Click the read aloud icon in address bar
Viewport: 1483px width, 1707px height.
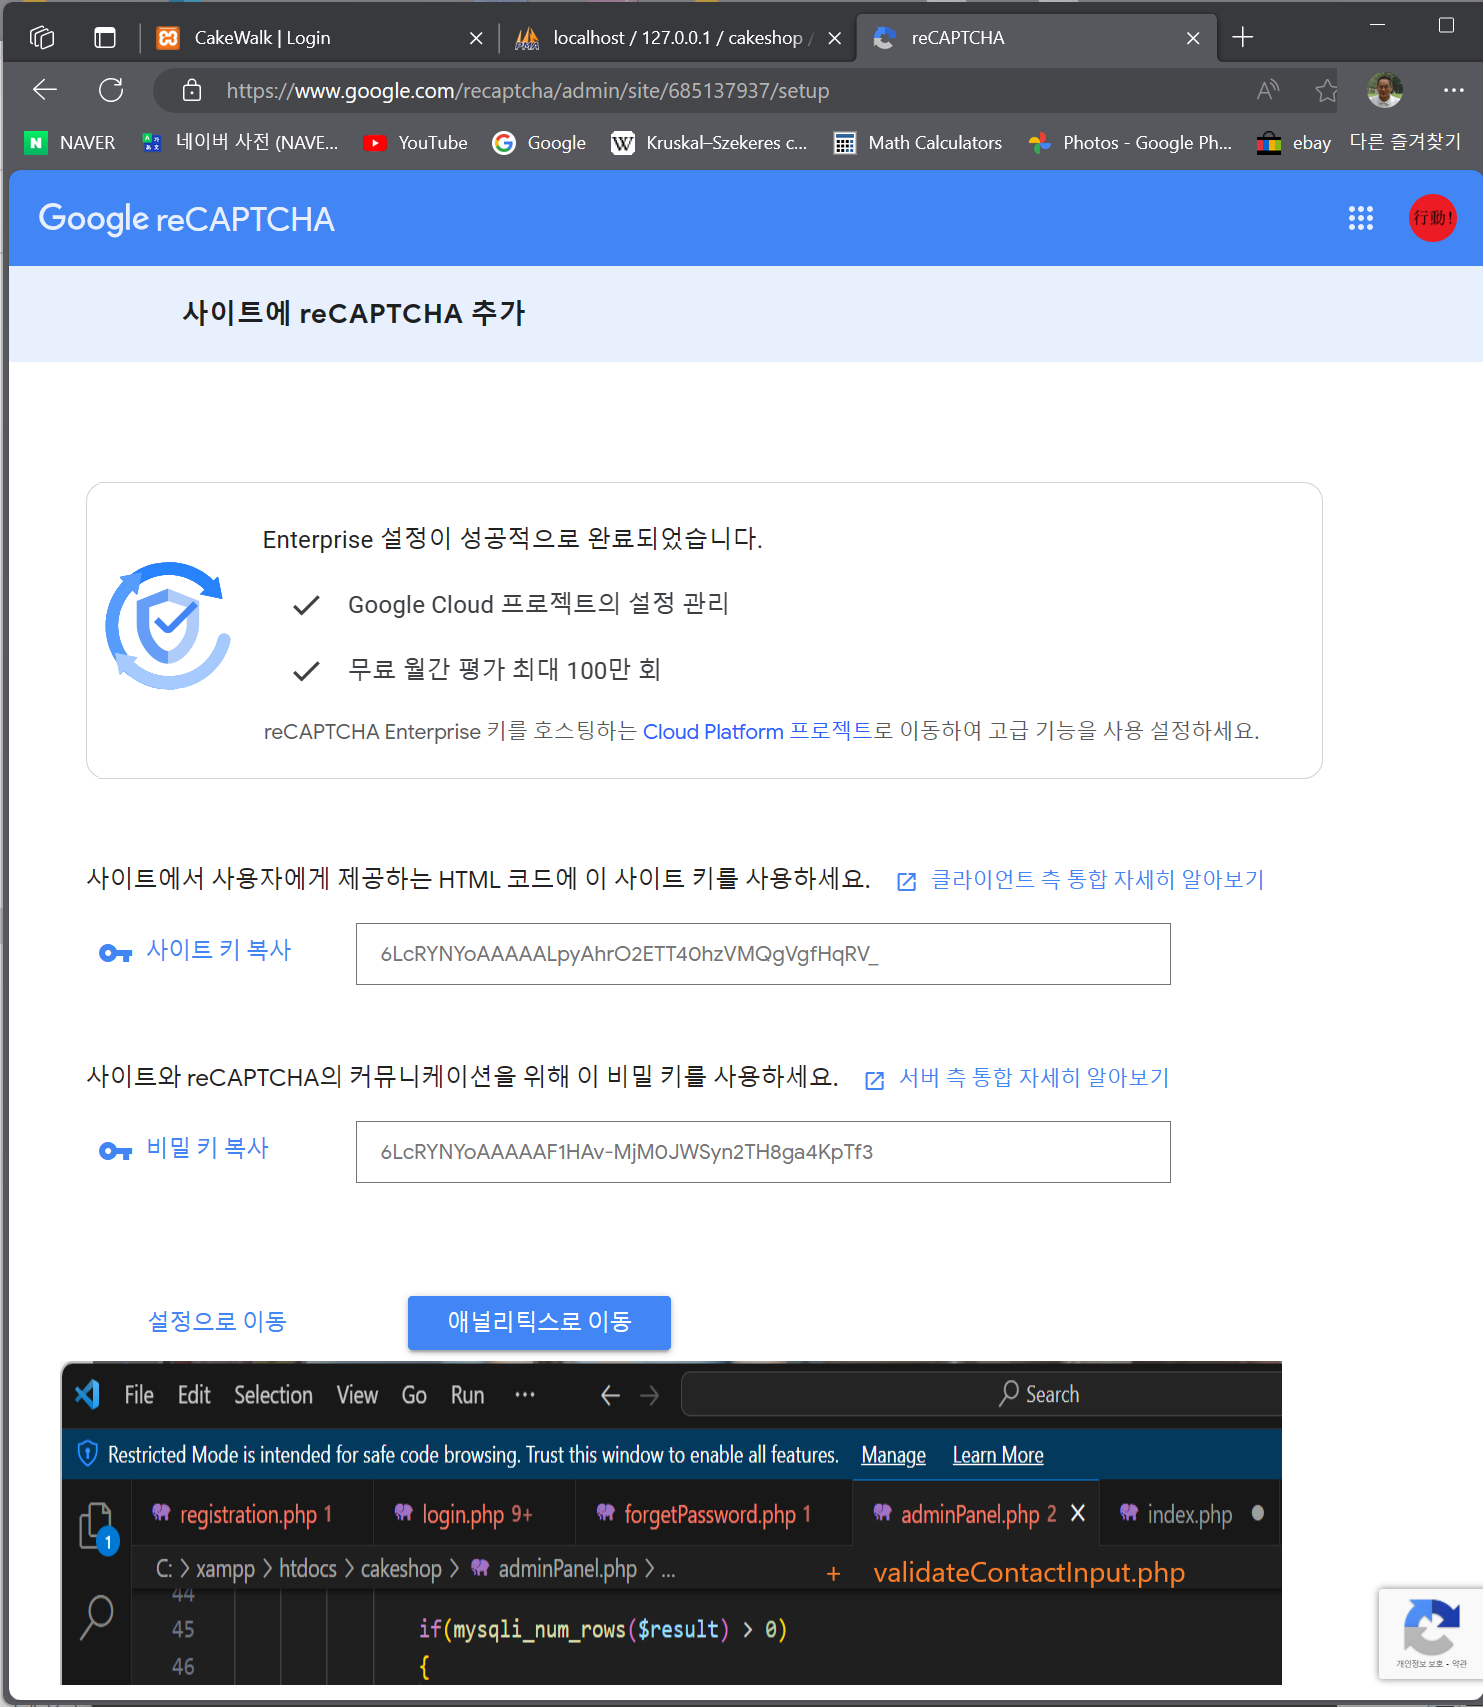1268,91
